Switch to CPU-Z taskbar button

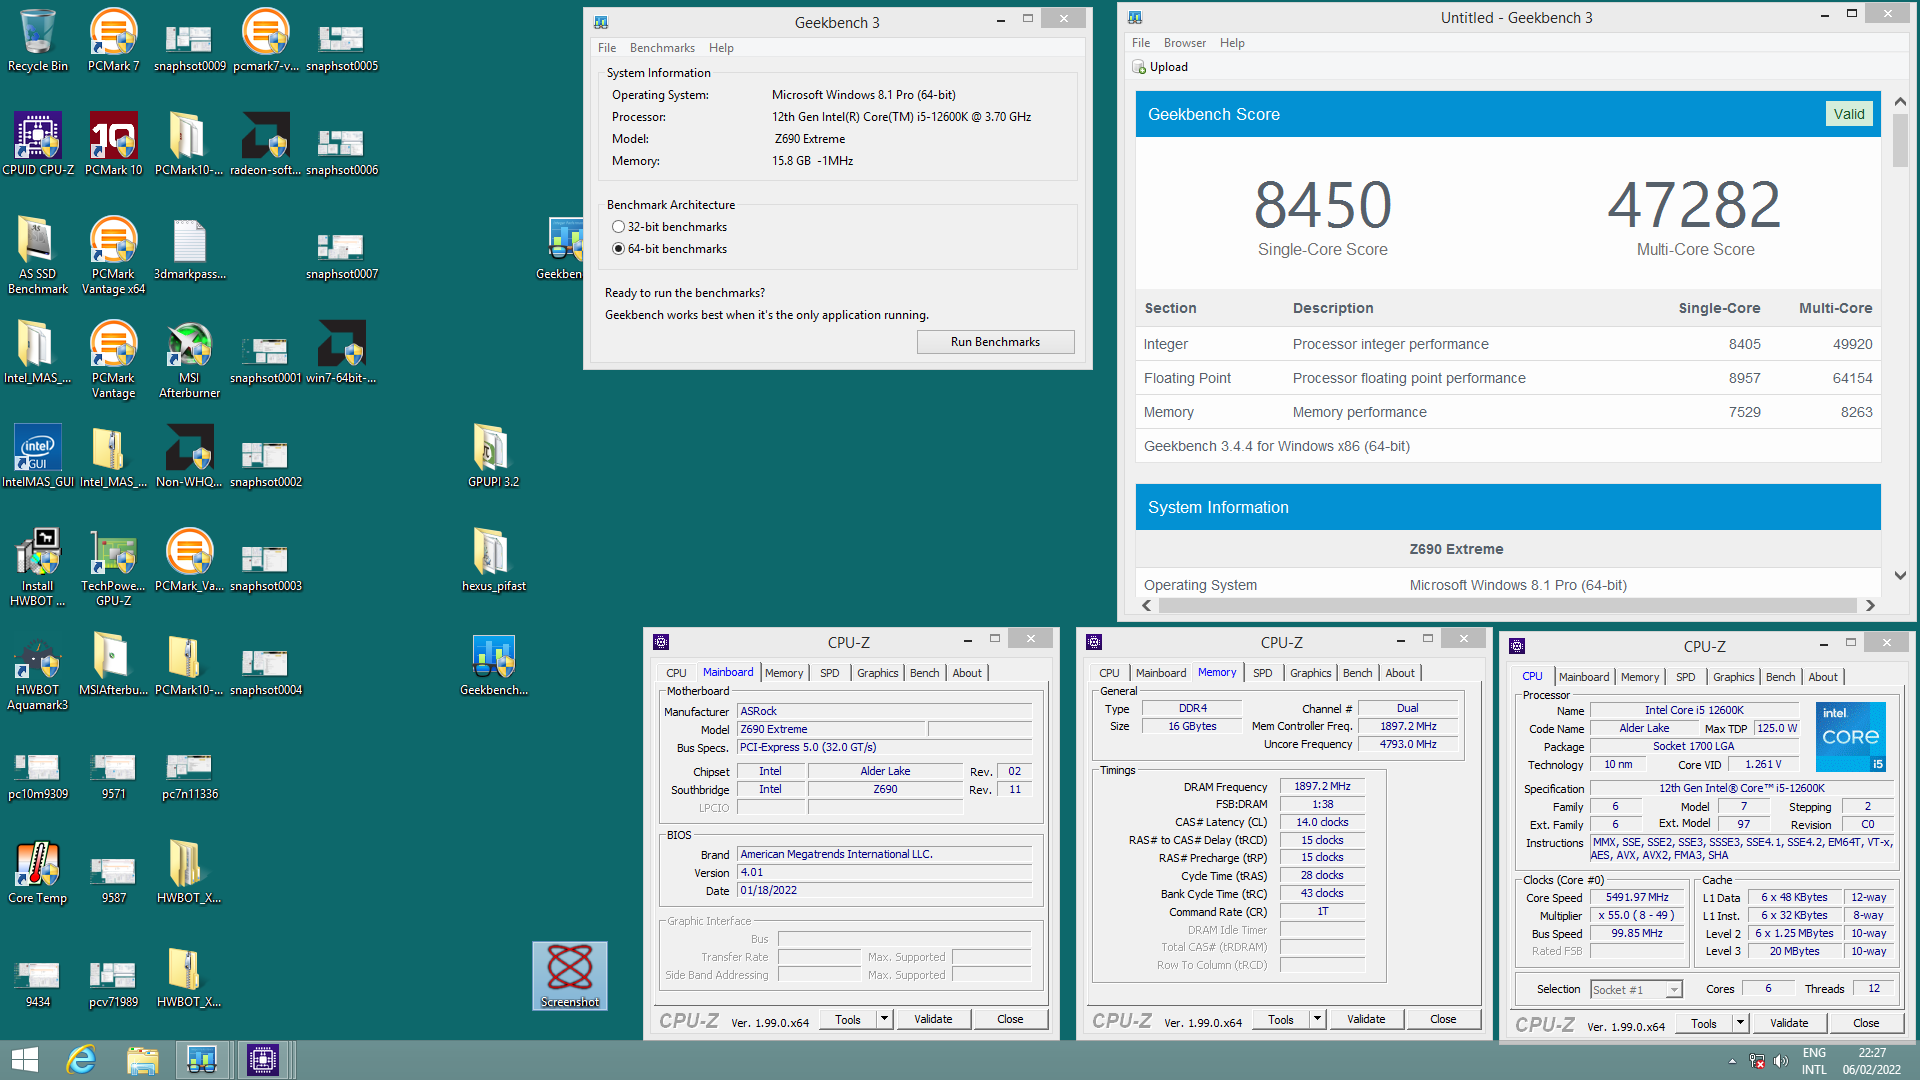pos(263,1060)
